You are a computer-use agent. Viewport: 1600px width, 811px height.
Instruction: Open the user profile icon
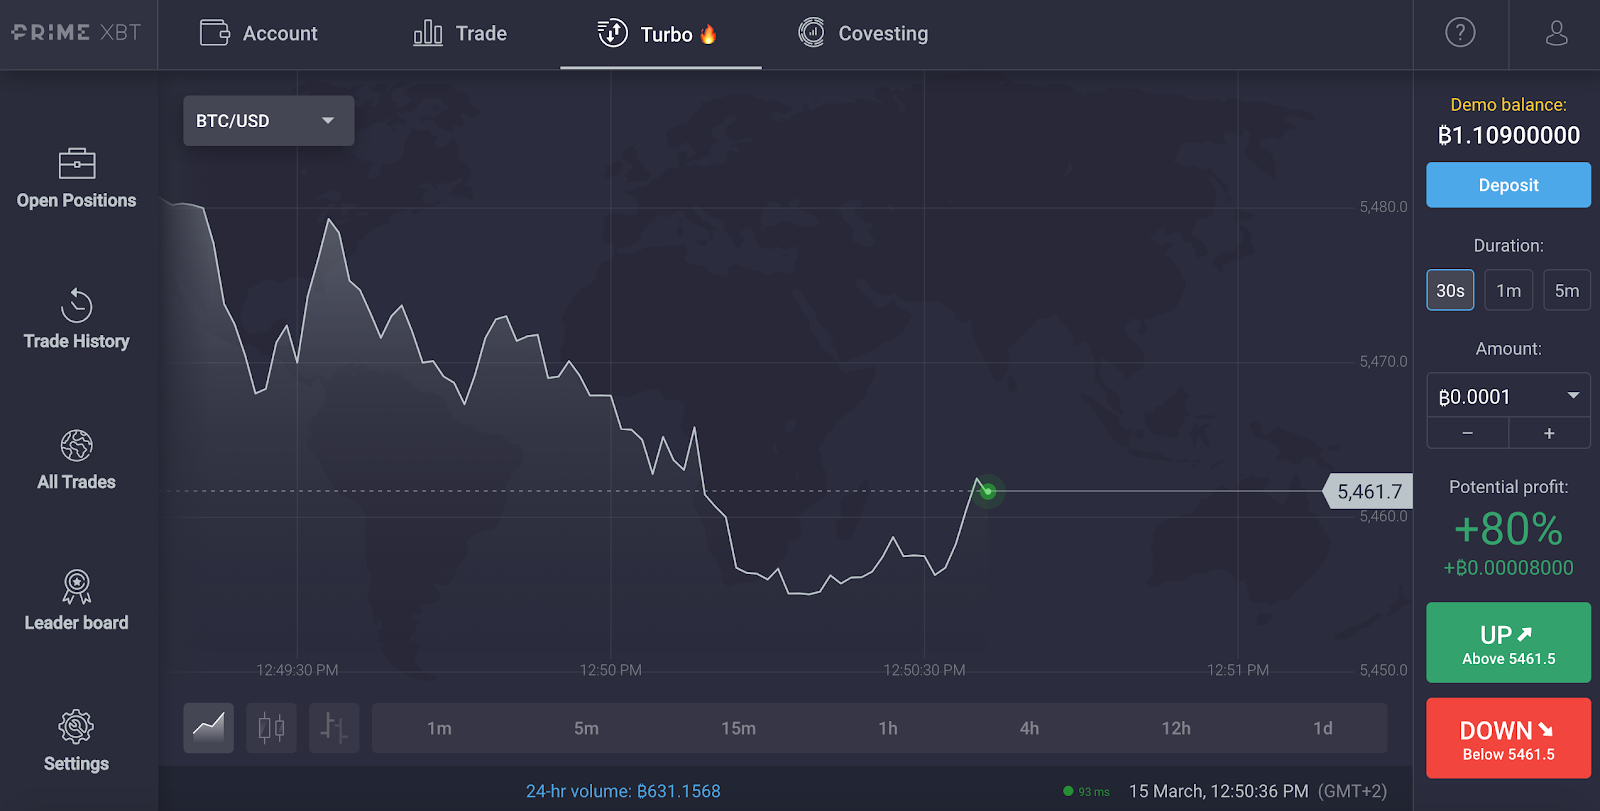tap(1556, 33)
